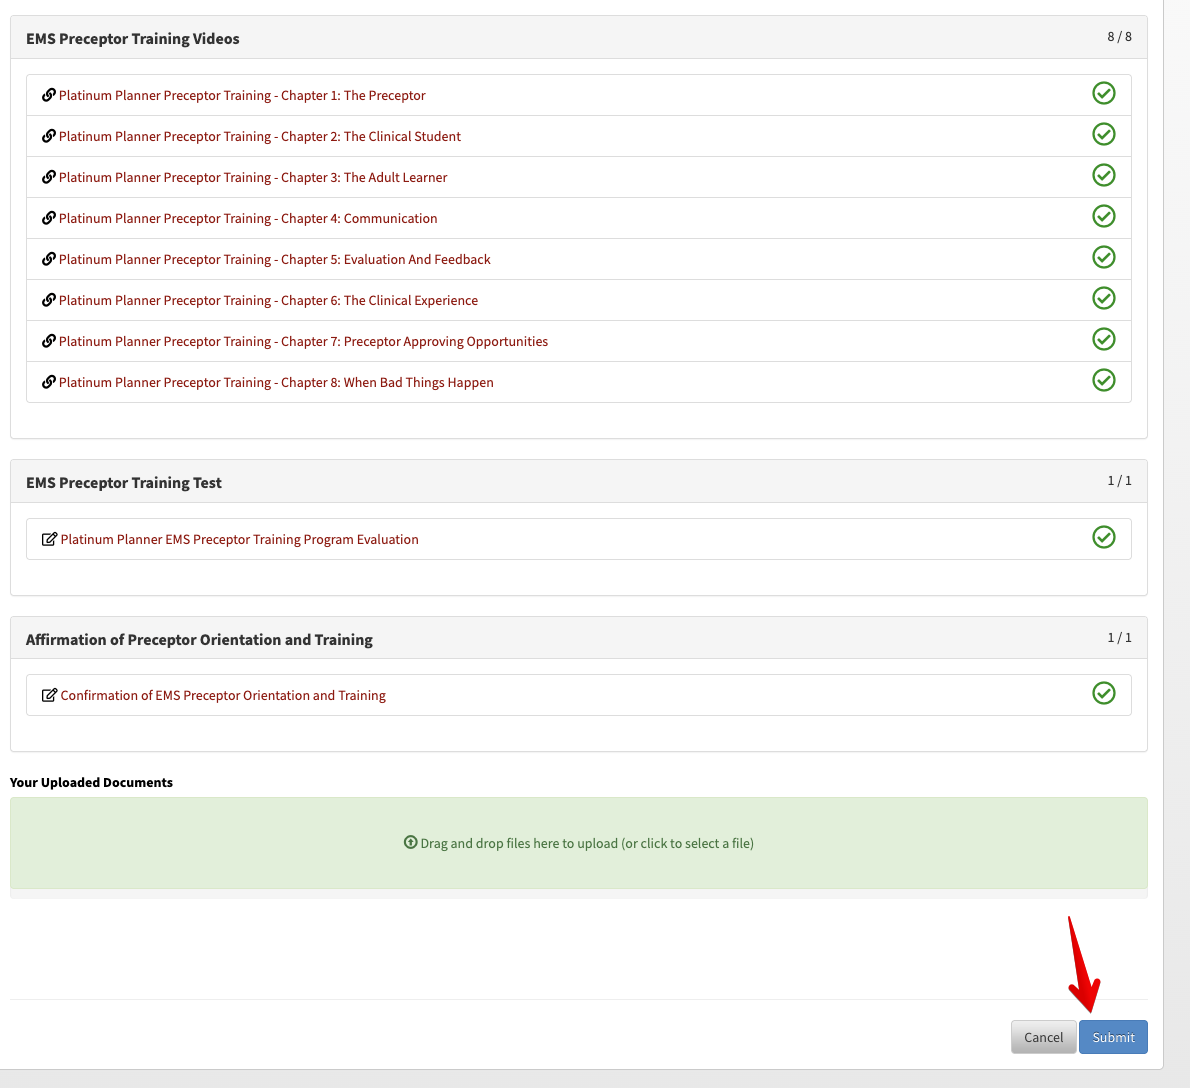
Task: Click the chain-link icon beside Chapter 7
Action: [49, 341]
